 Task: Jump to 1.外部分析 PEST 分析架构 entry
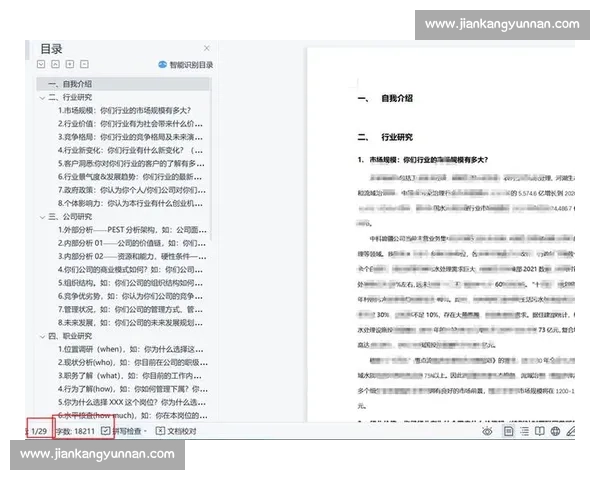click(x=132, y=230)
